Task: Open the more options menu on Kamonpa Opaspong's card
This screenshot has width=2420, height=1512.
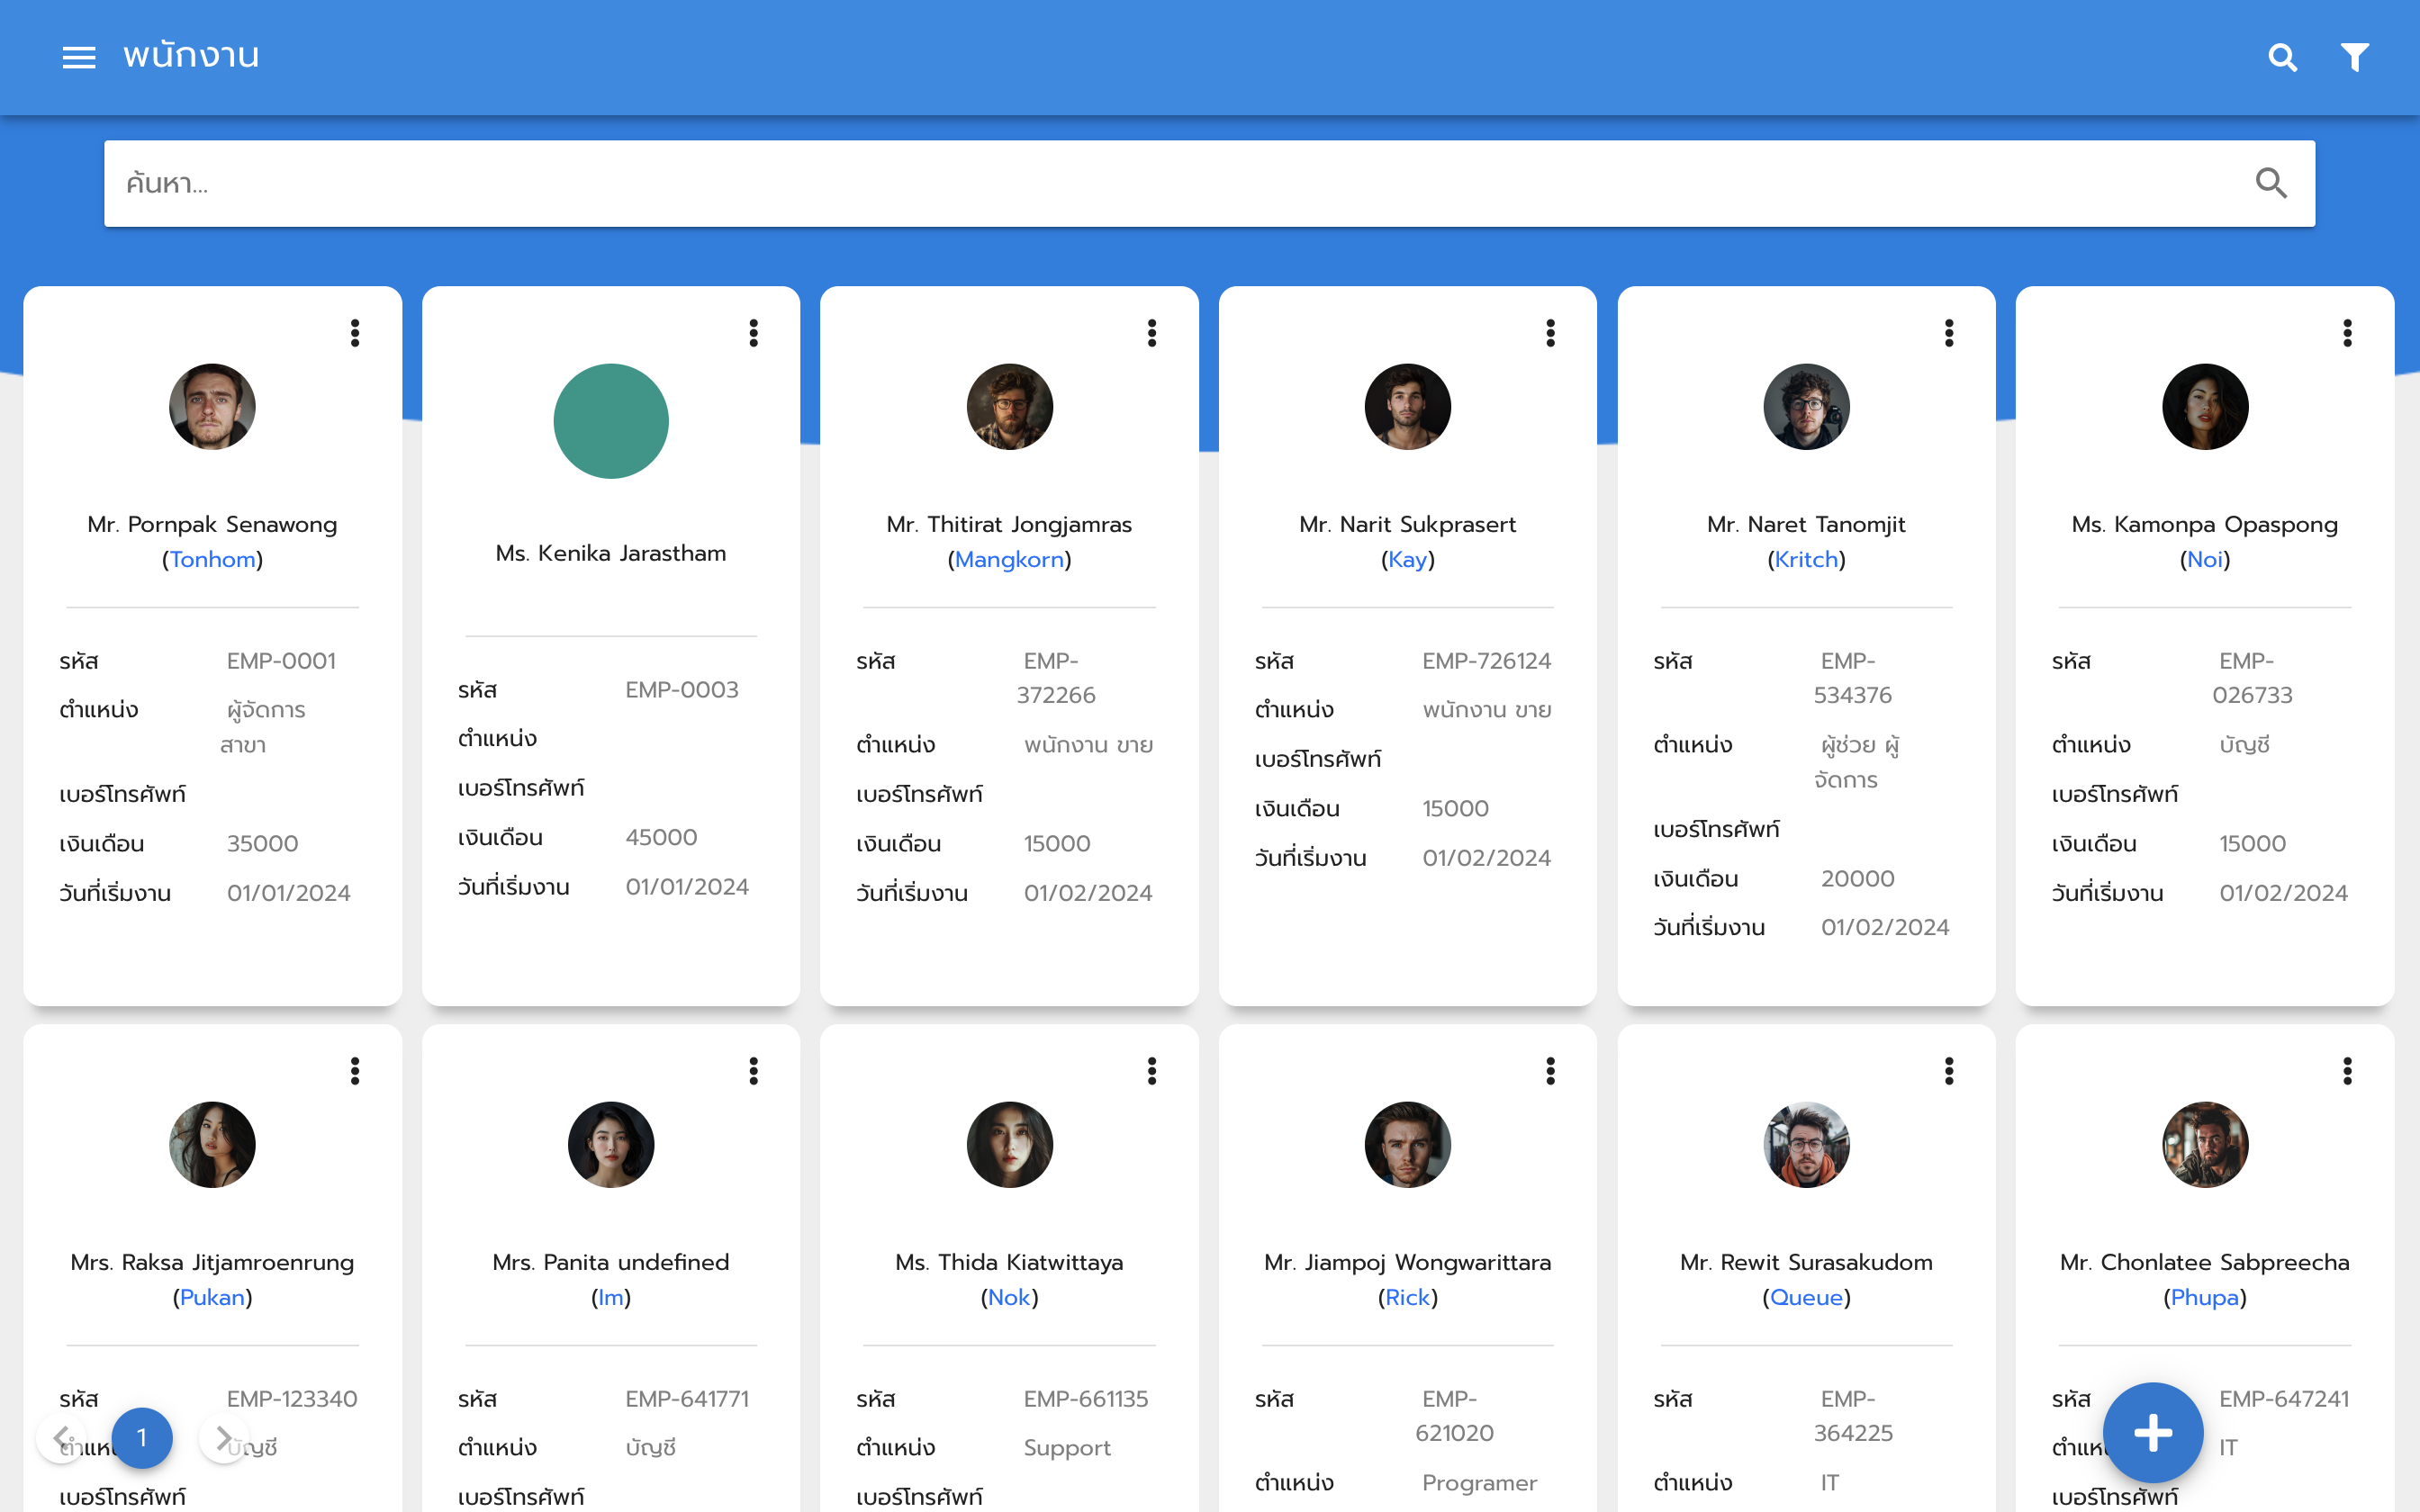Action: pyautogui.click(x=2348, y=333)
